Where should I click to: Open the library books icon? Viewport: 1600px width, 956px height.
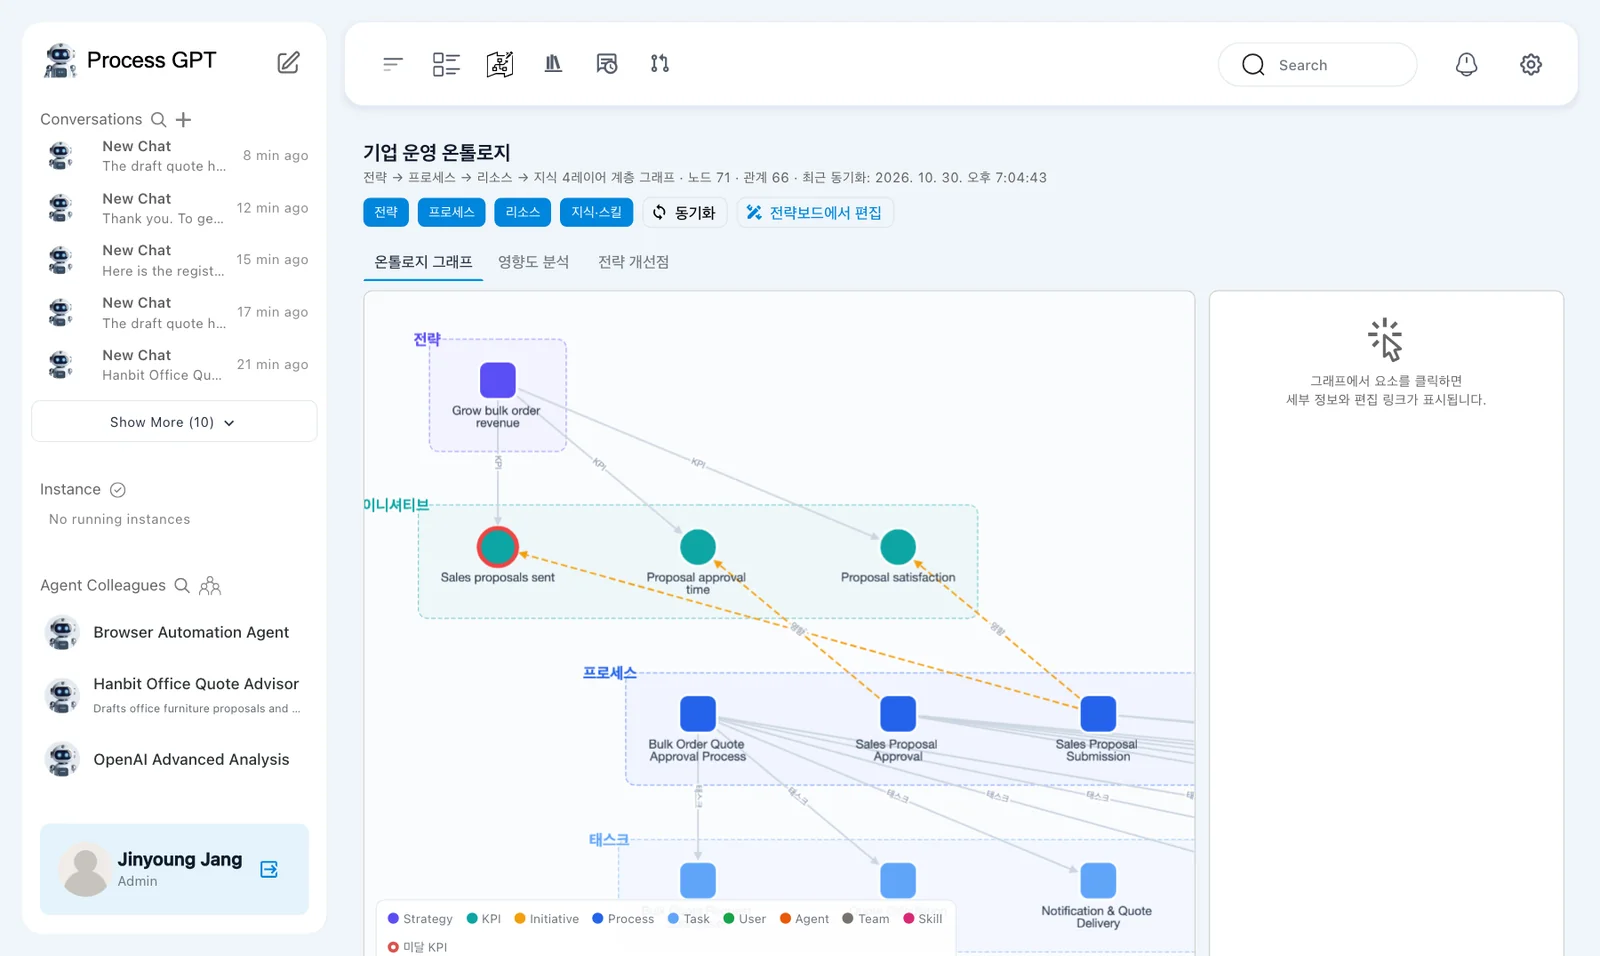[553, 64]
